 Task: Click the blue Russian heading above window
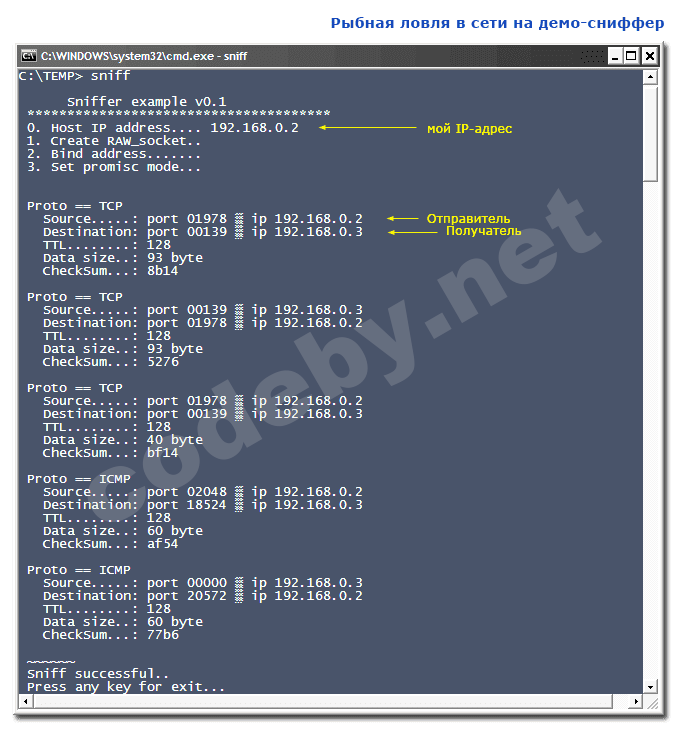point(497,23)
